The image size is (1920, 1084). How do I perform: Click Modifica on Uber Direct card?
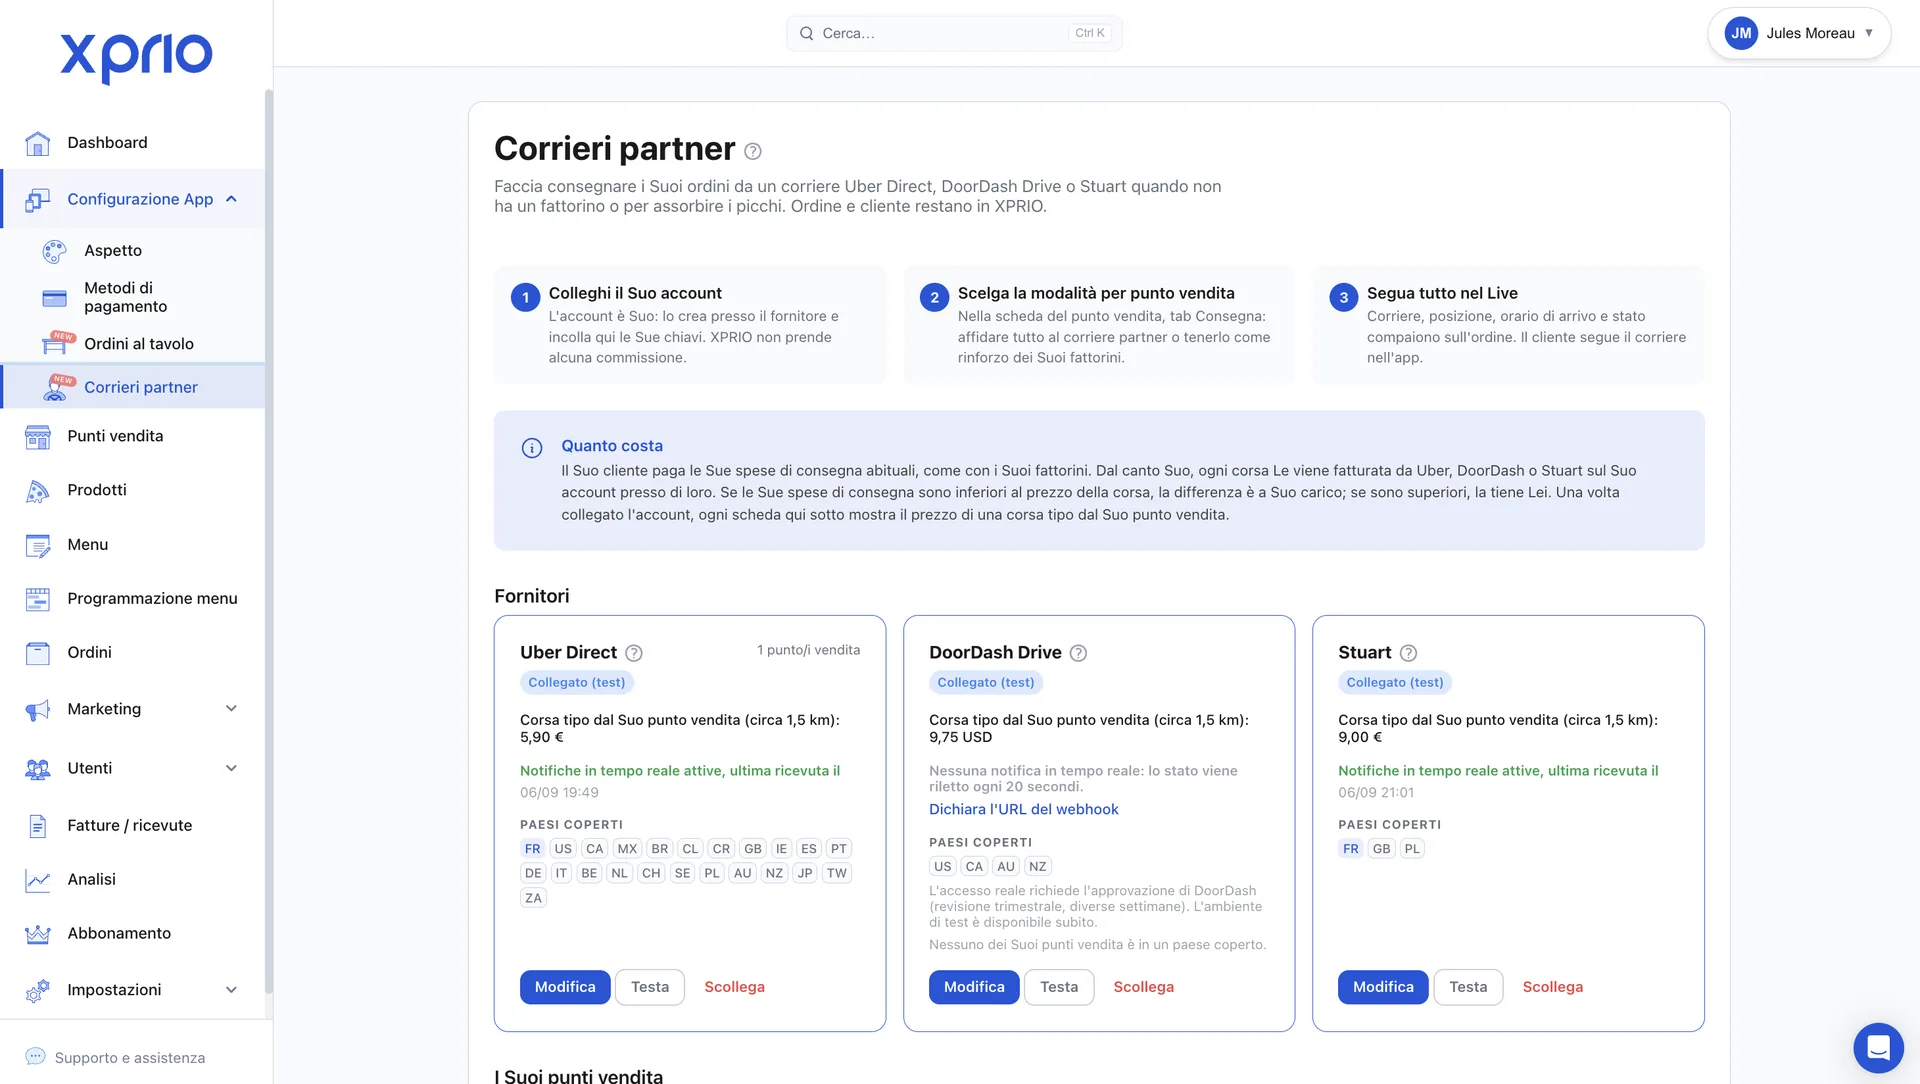(565, 987)
